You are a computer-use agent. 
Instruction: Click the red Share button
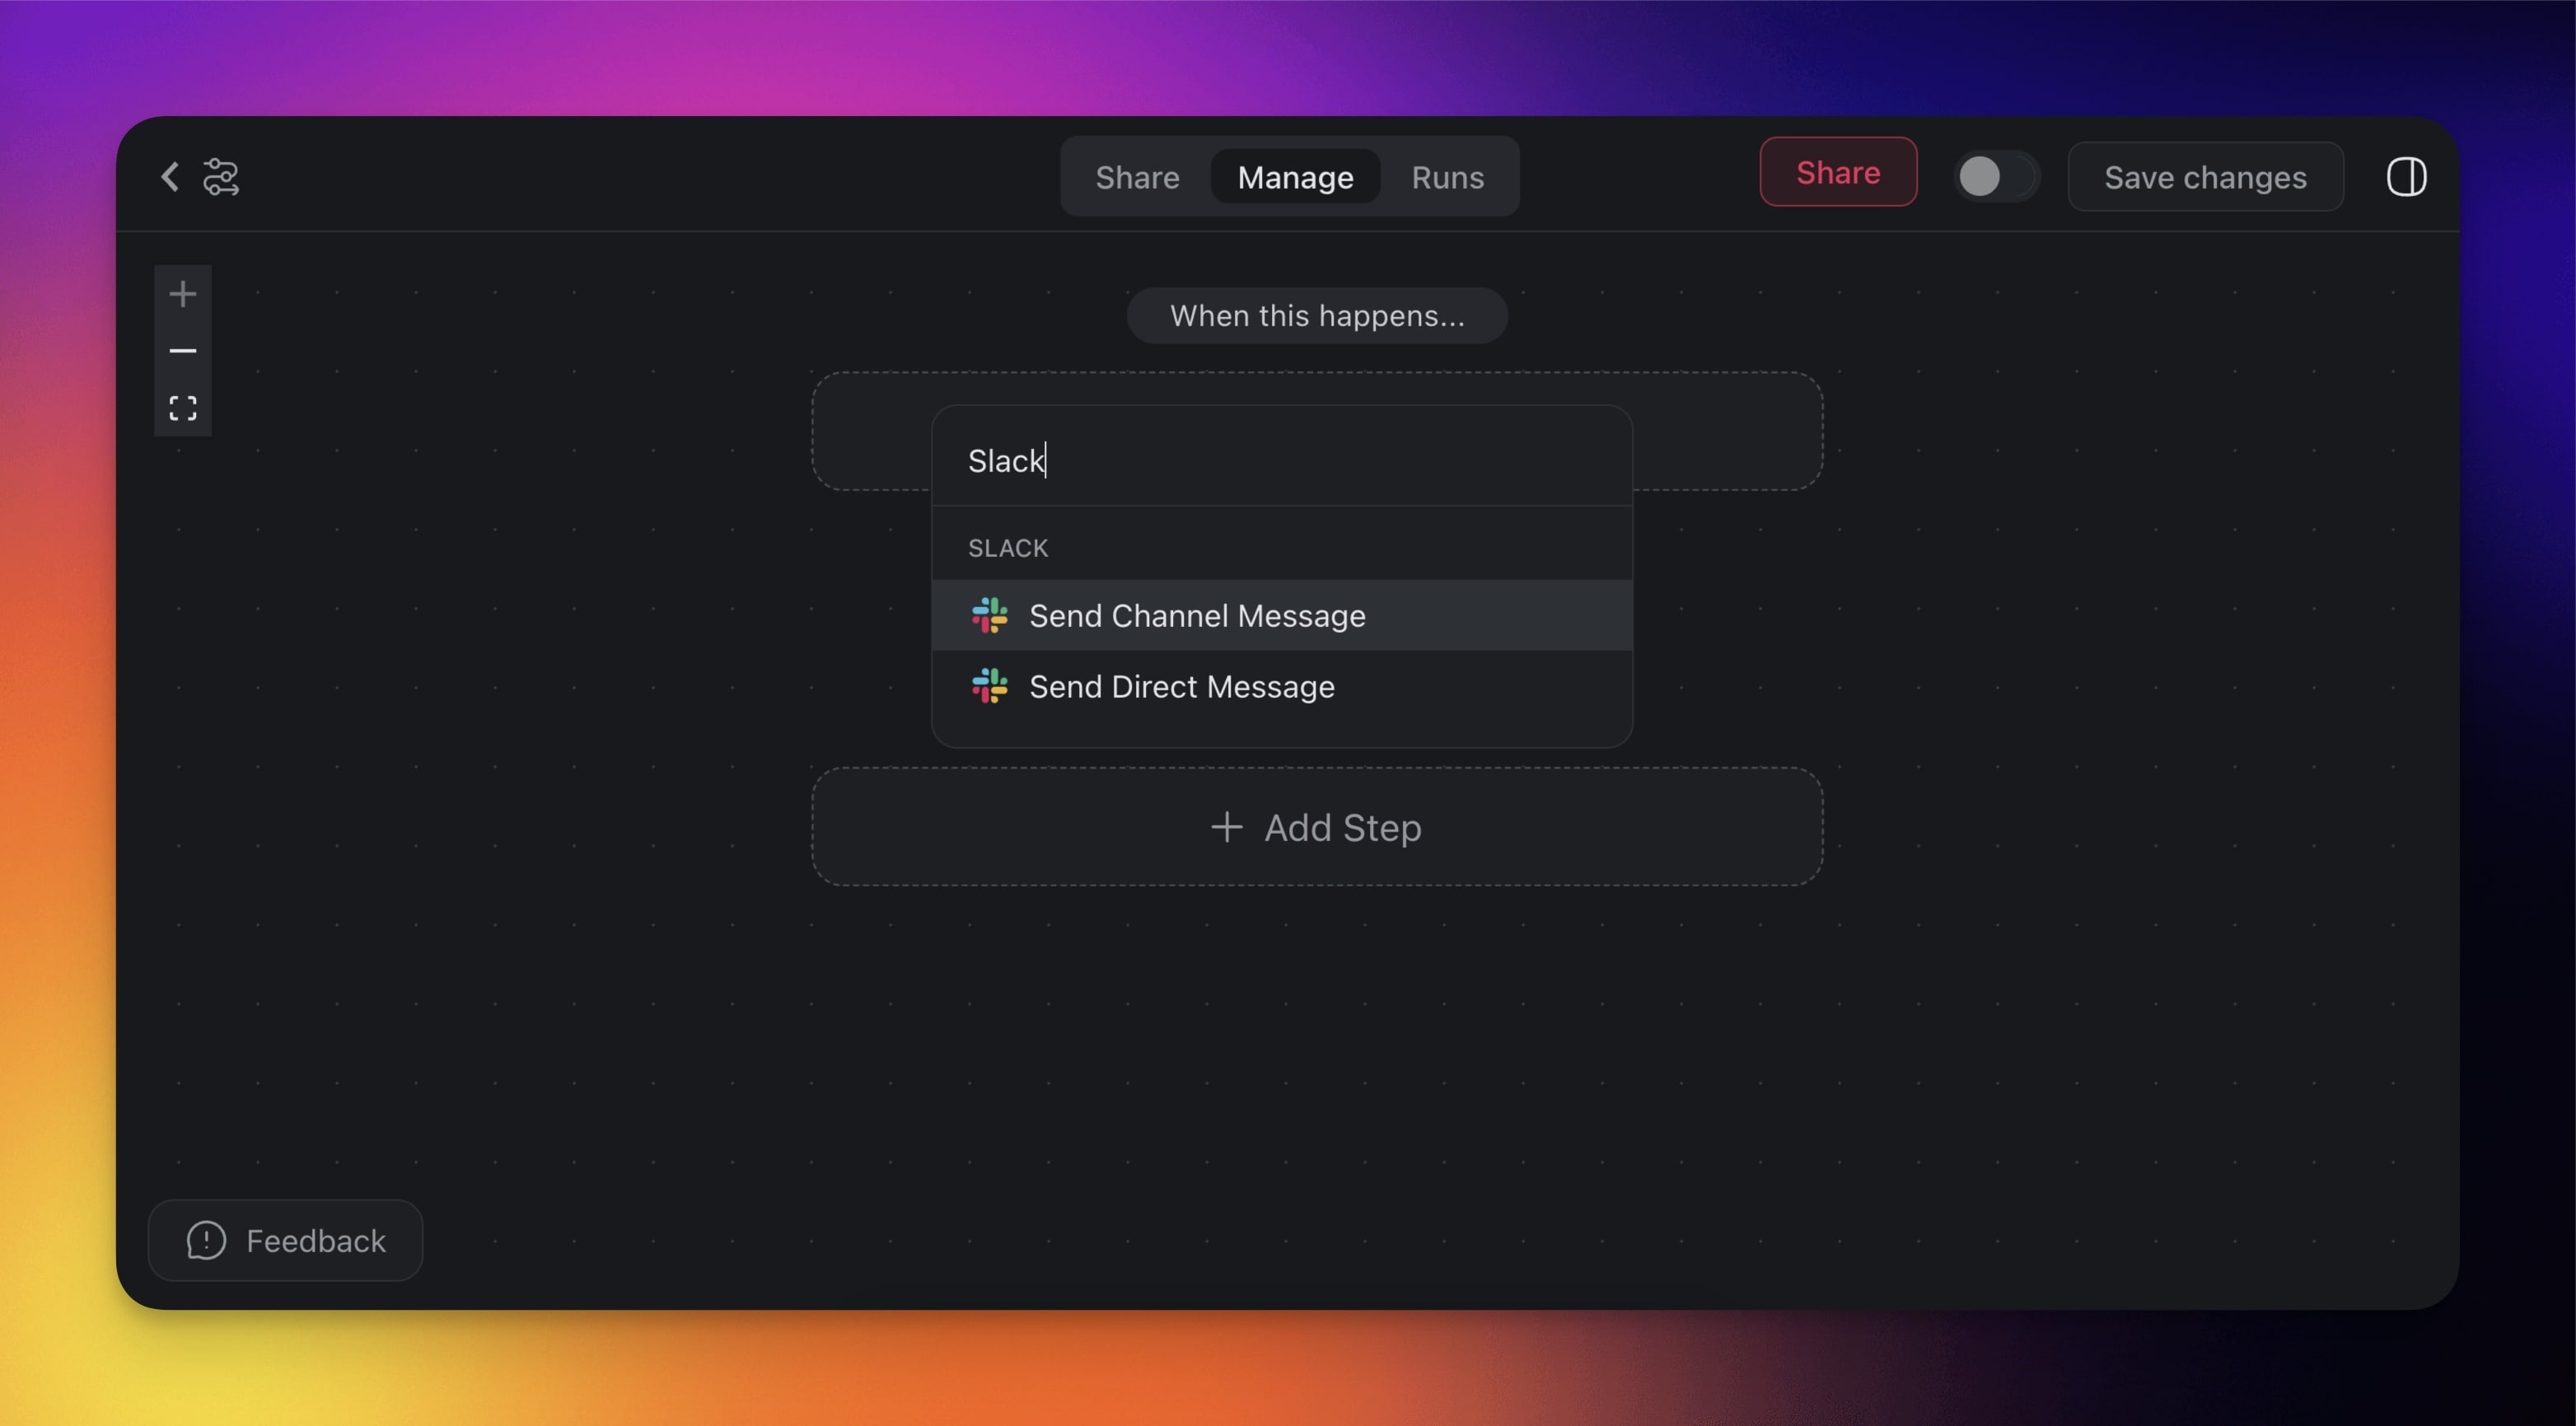point(1837,172)
